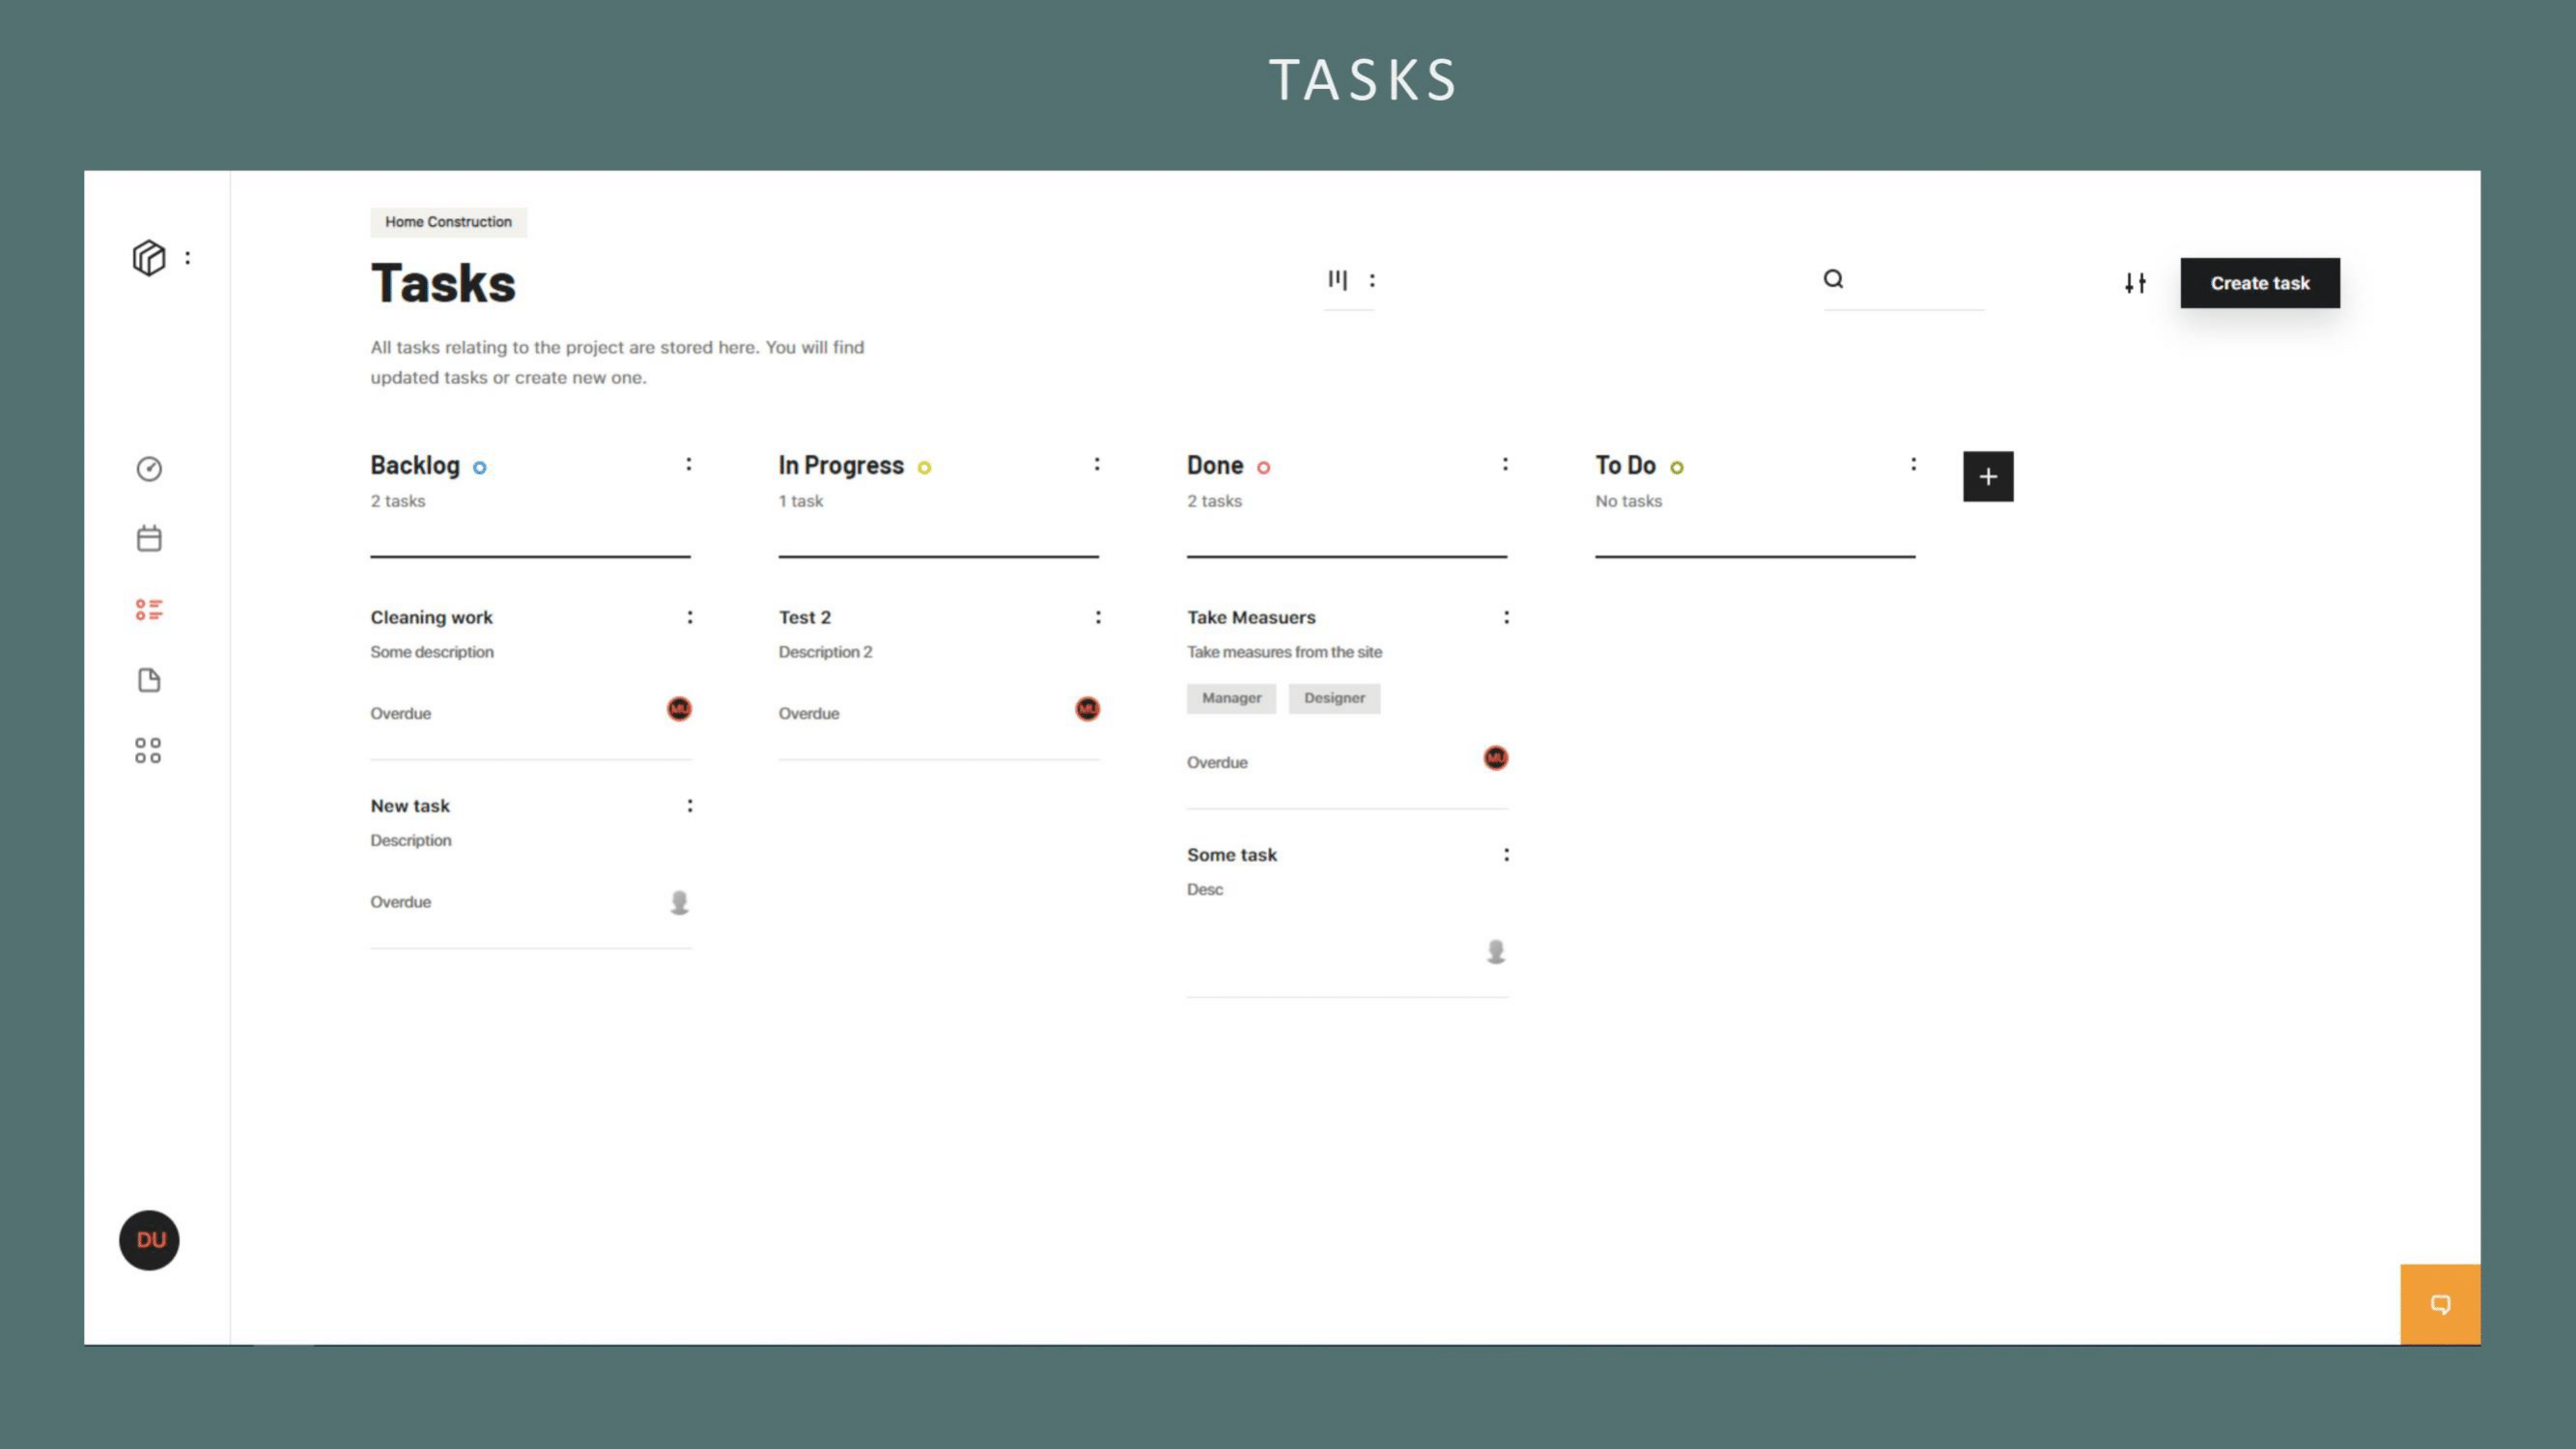Click unassigned avatar on New task
The image size is (2576, 1449).
(x=679, y=902)
